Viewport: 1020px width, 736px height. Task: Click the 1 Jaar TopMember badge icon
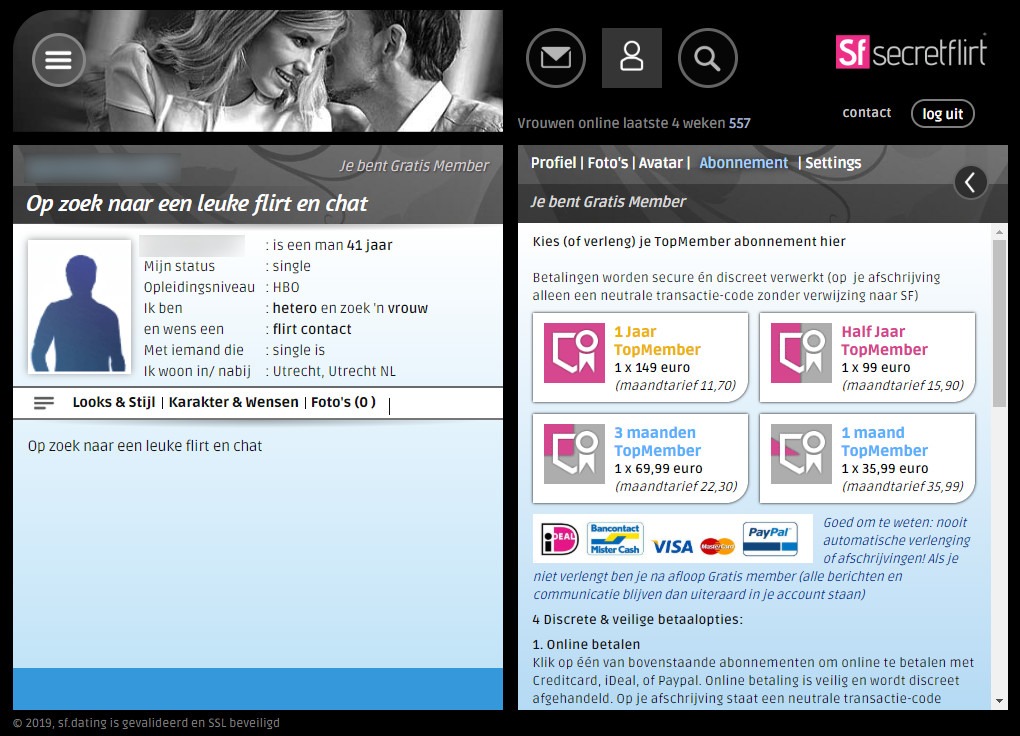click(x=574, y=353)
